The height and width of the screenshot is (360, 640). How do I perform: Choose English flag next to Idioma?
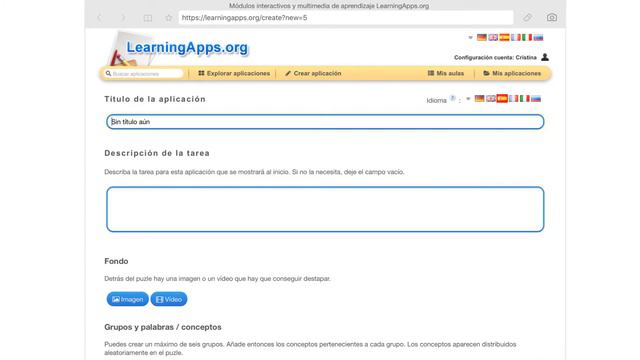coord(491,99)
